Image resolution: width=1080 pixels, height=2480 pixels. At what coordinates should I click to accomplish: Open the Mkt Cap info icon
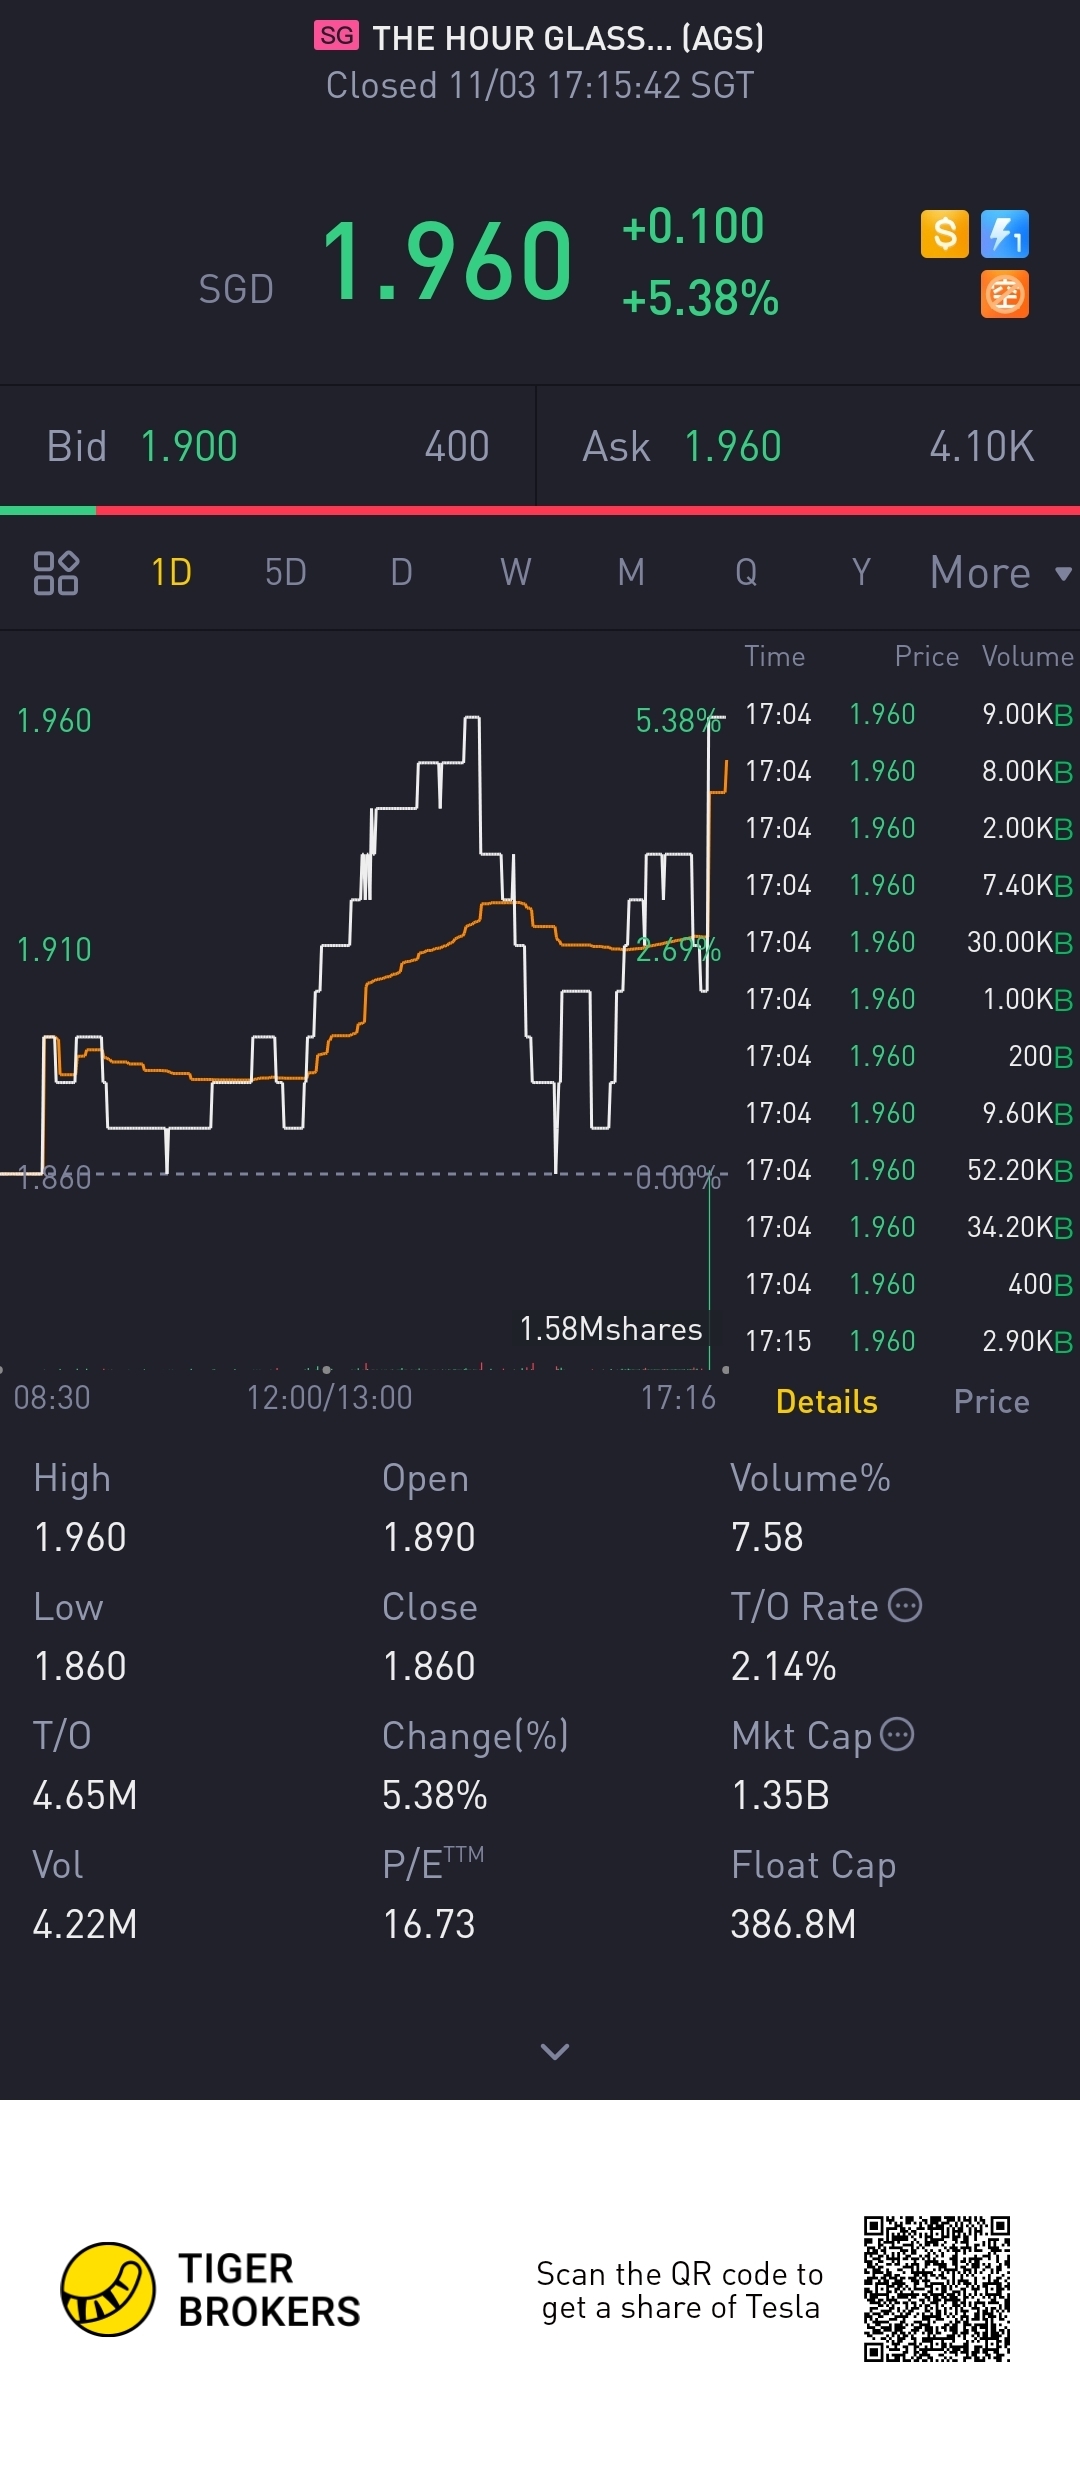(x=897, y=1734)
